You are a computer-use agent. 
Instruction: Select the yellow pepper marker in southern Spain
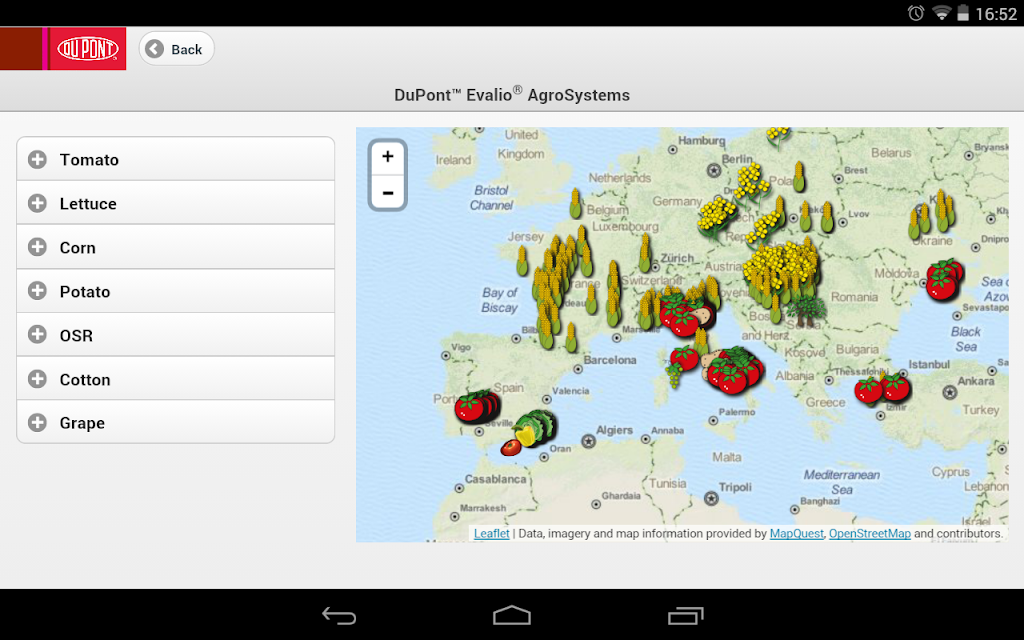[524, 435]
